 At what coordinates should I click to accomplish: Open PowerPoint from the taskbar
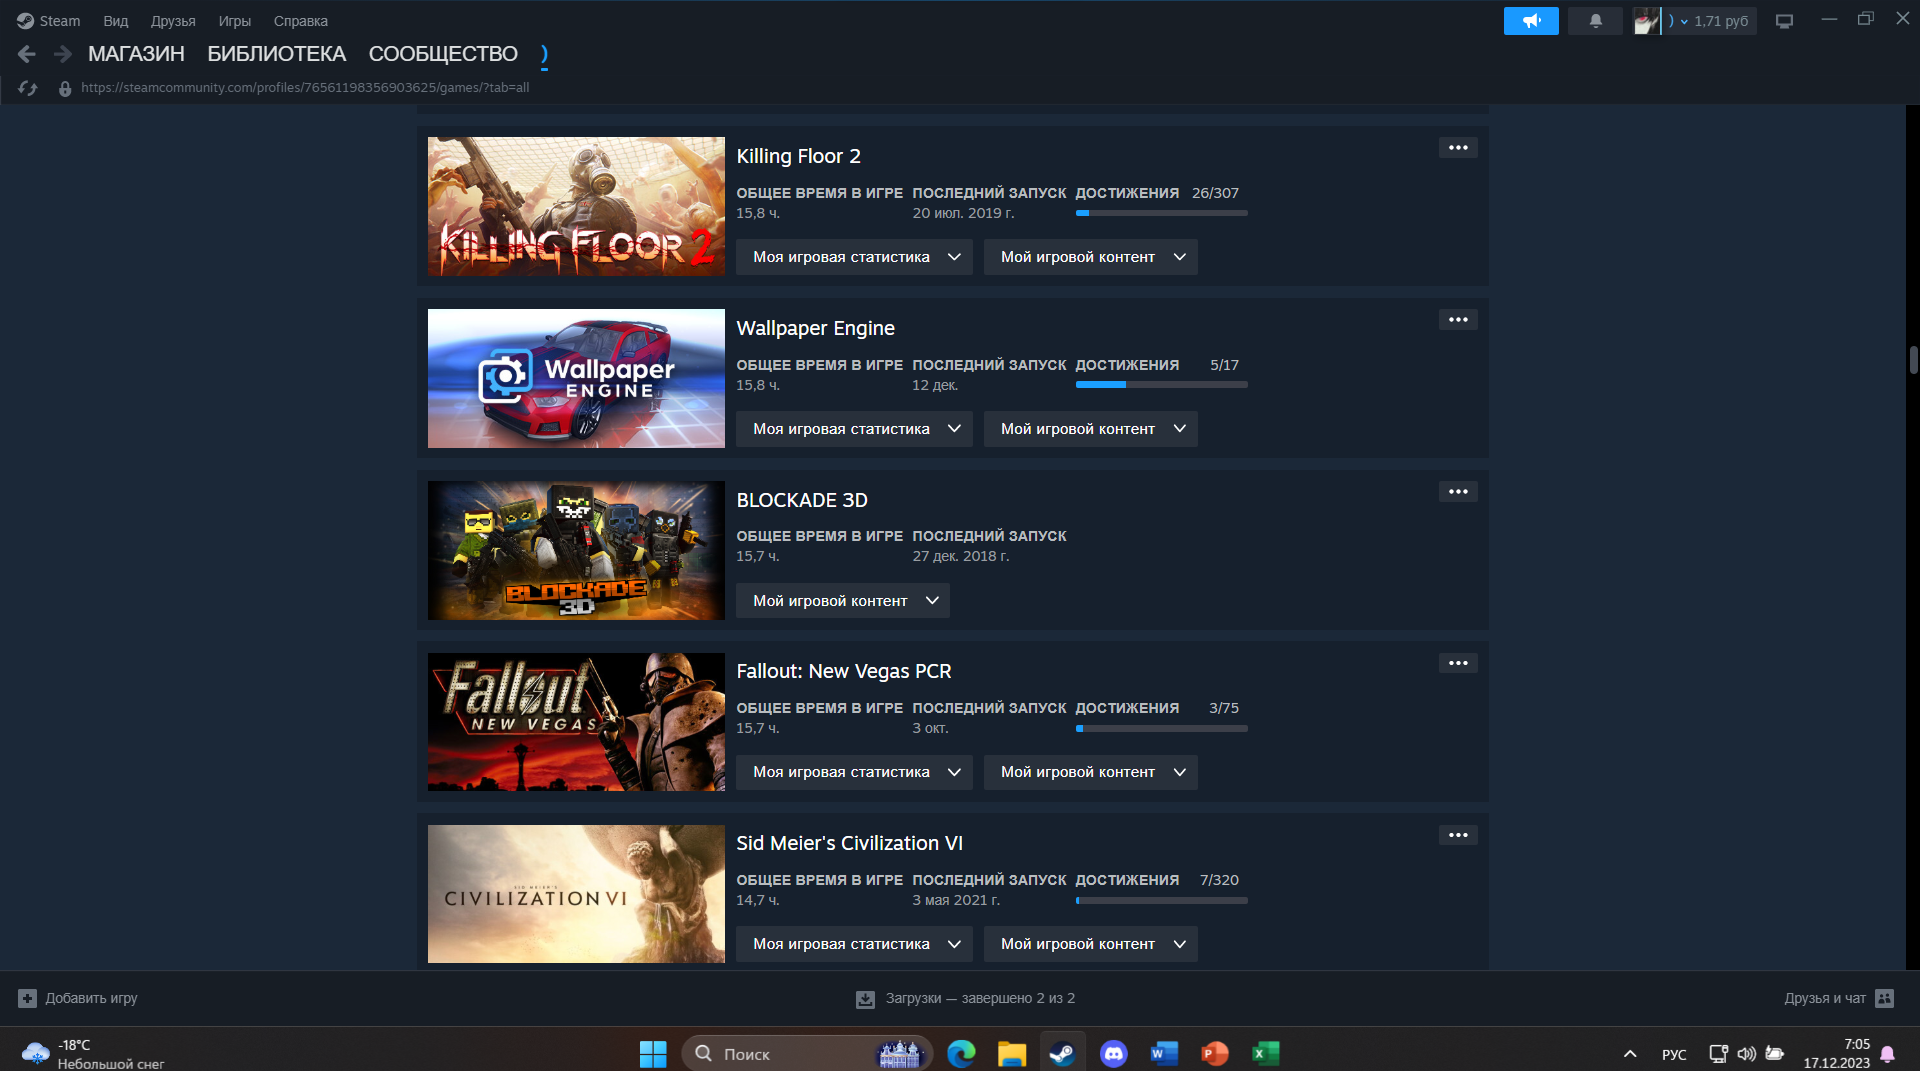click(1215, 1053)
